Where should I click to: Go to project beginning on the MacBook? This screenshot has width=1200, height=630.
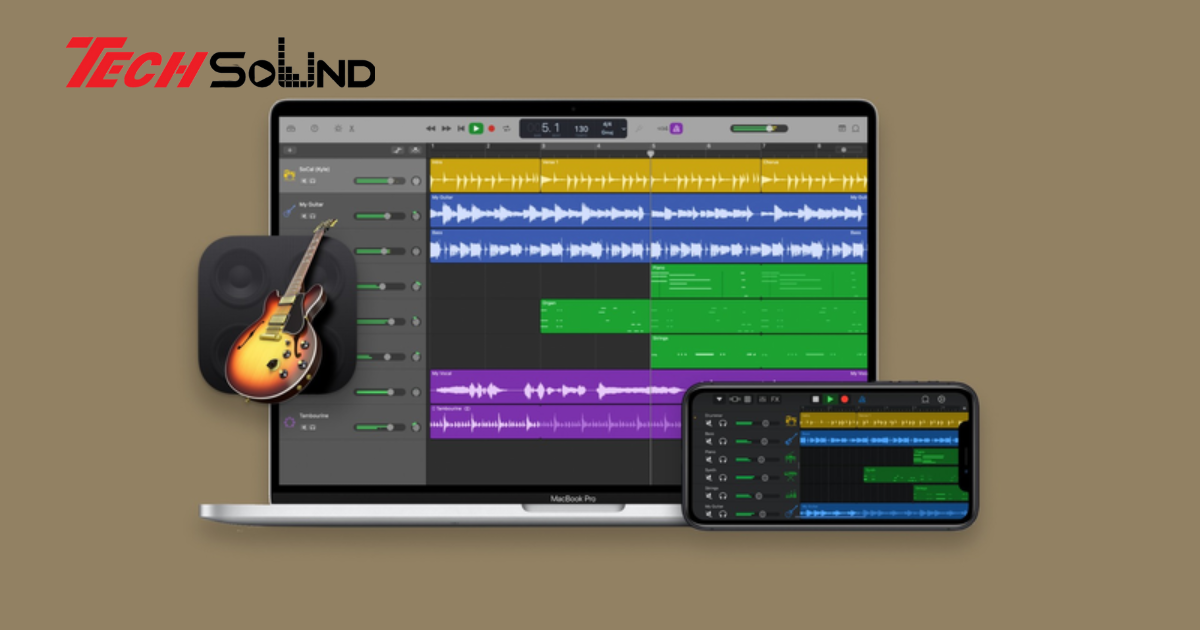tap(461, 129)
